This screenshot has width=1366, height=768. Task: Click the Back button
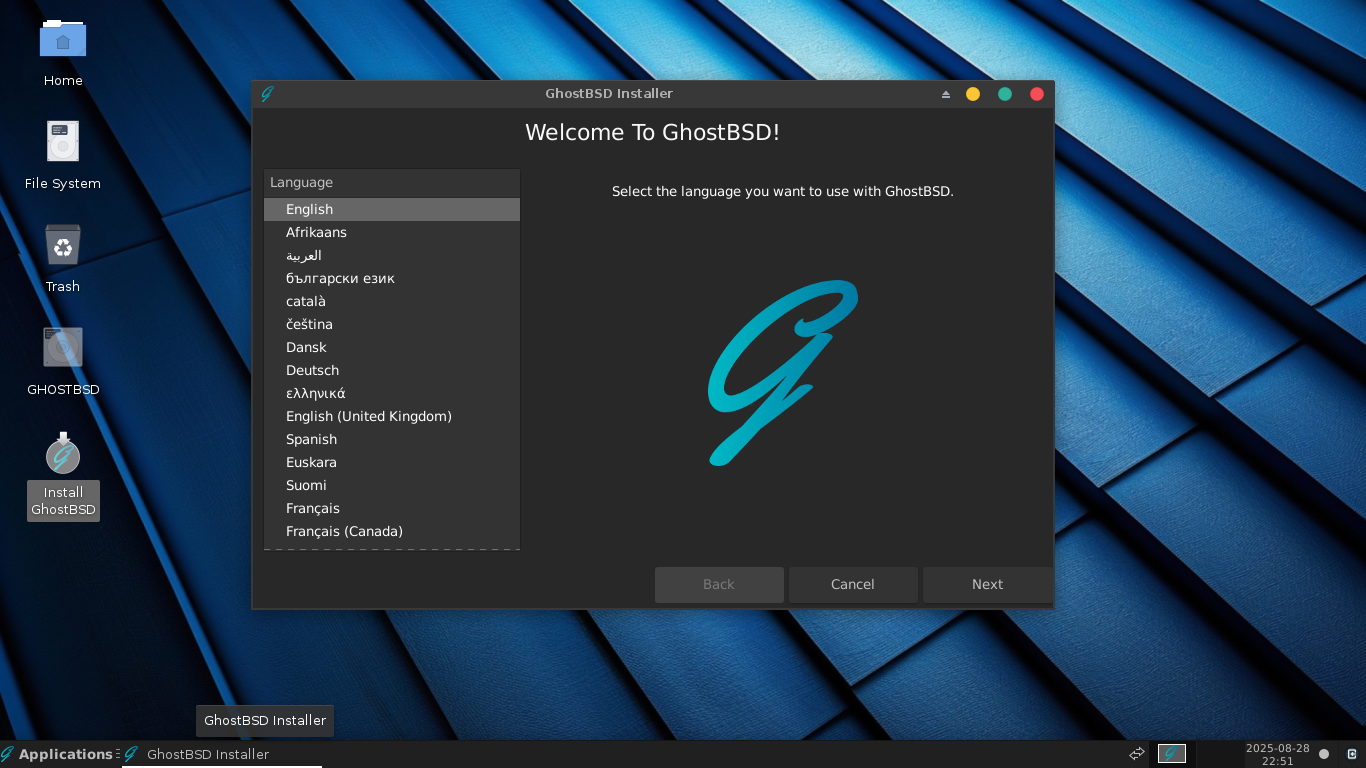point(719,585)
